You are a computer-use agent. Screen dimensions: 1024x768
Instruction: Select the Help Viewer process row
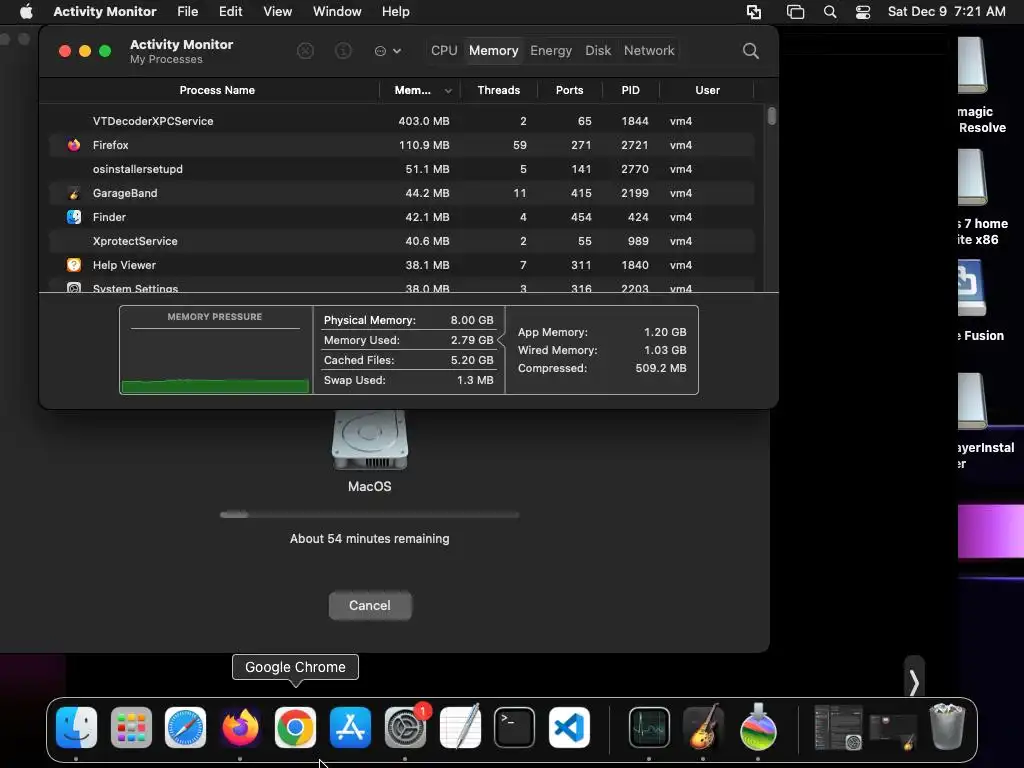tap(402, 265)
